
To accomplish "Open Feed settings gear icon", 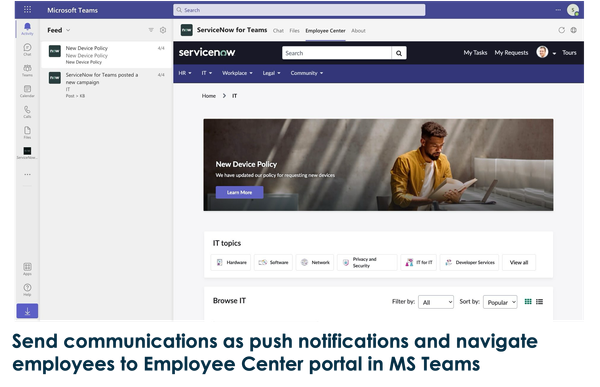I will click(163, 30).
